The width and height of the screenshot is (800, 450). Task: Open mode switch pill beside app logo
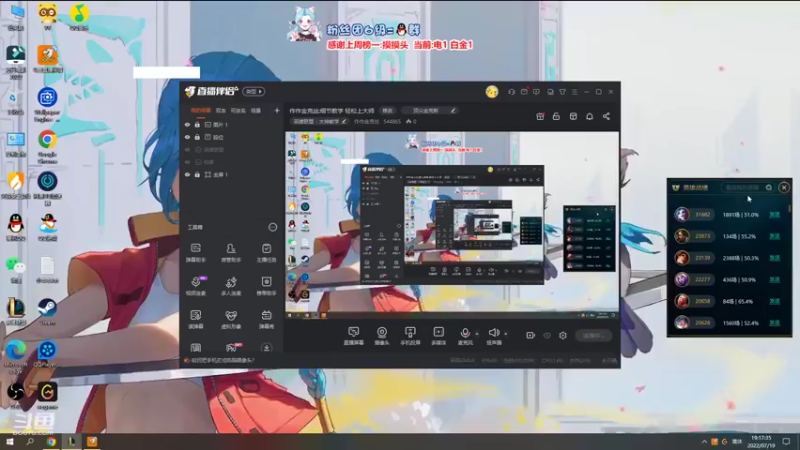click(254, 92)
